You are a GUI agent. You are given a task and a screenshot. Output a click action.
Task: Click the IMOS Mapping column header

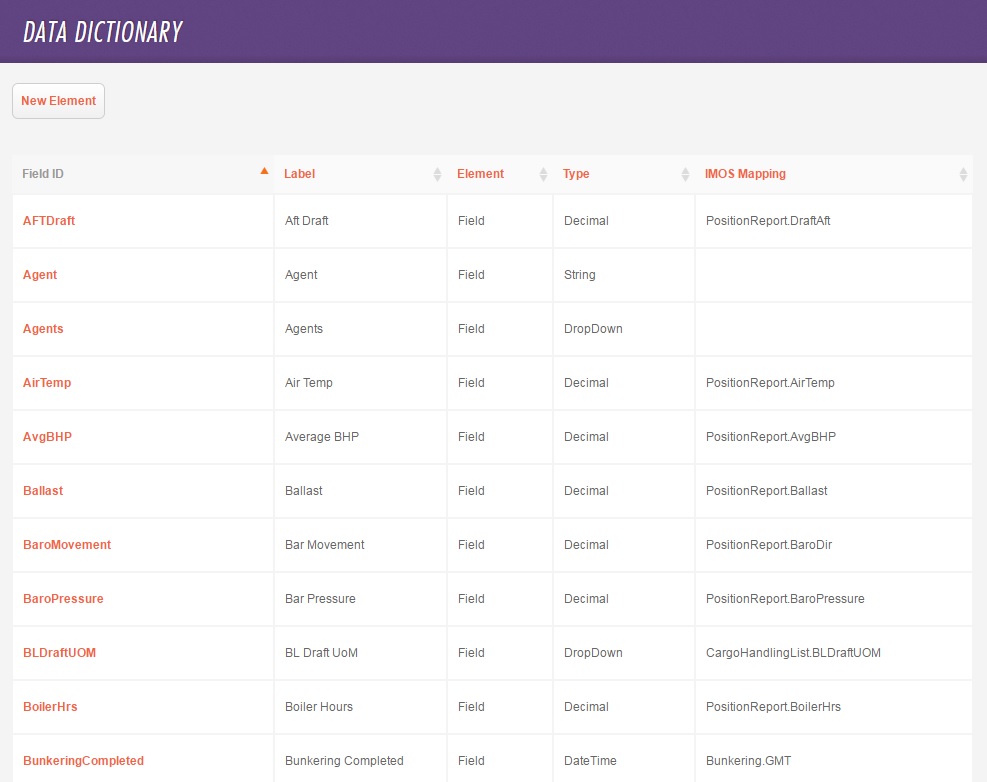tap(745, 173)
